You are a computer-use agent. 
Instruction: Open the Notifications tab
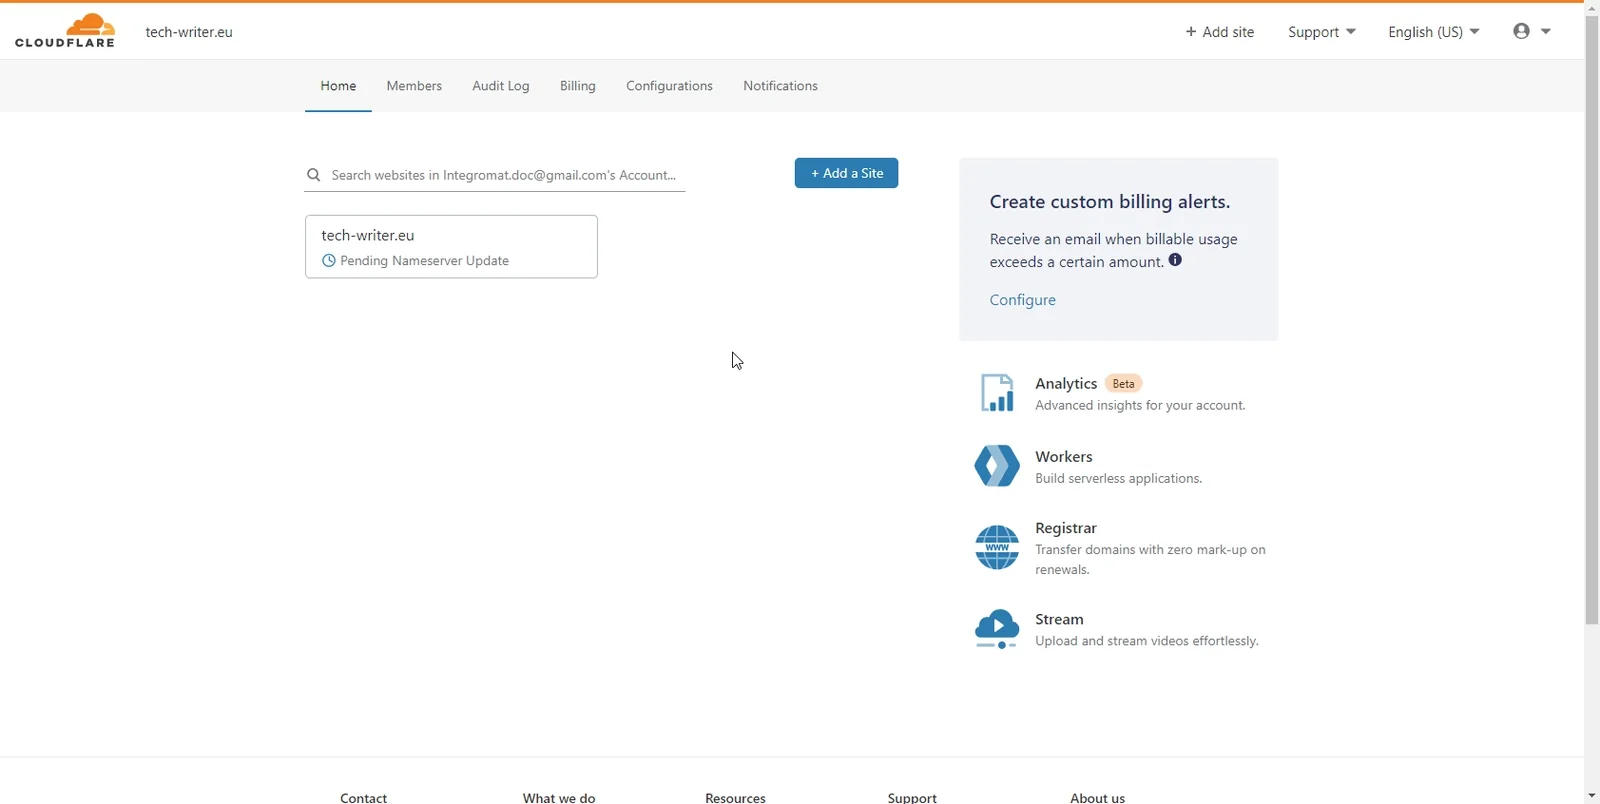tap(780, 86)
